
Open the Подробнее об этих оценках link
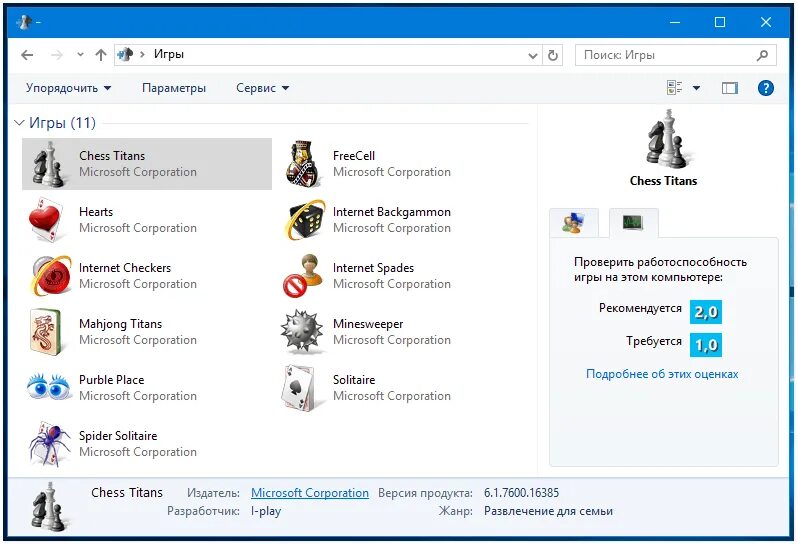pyautogui.click(x=662, y=374)
